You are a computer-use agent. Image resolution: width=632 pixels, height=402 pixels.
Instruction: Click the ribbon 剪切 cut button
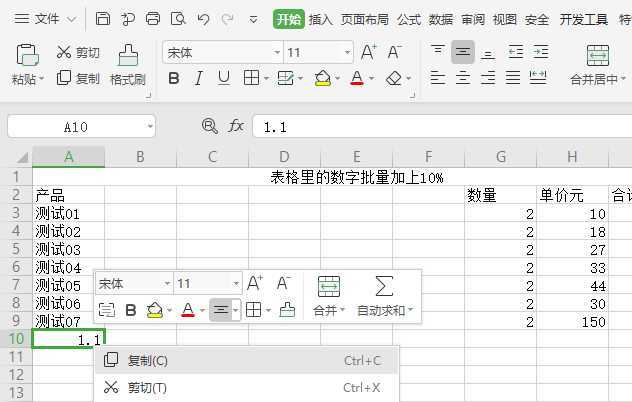point(78,52)
